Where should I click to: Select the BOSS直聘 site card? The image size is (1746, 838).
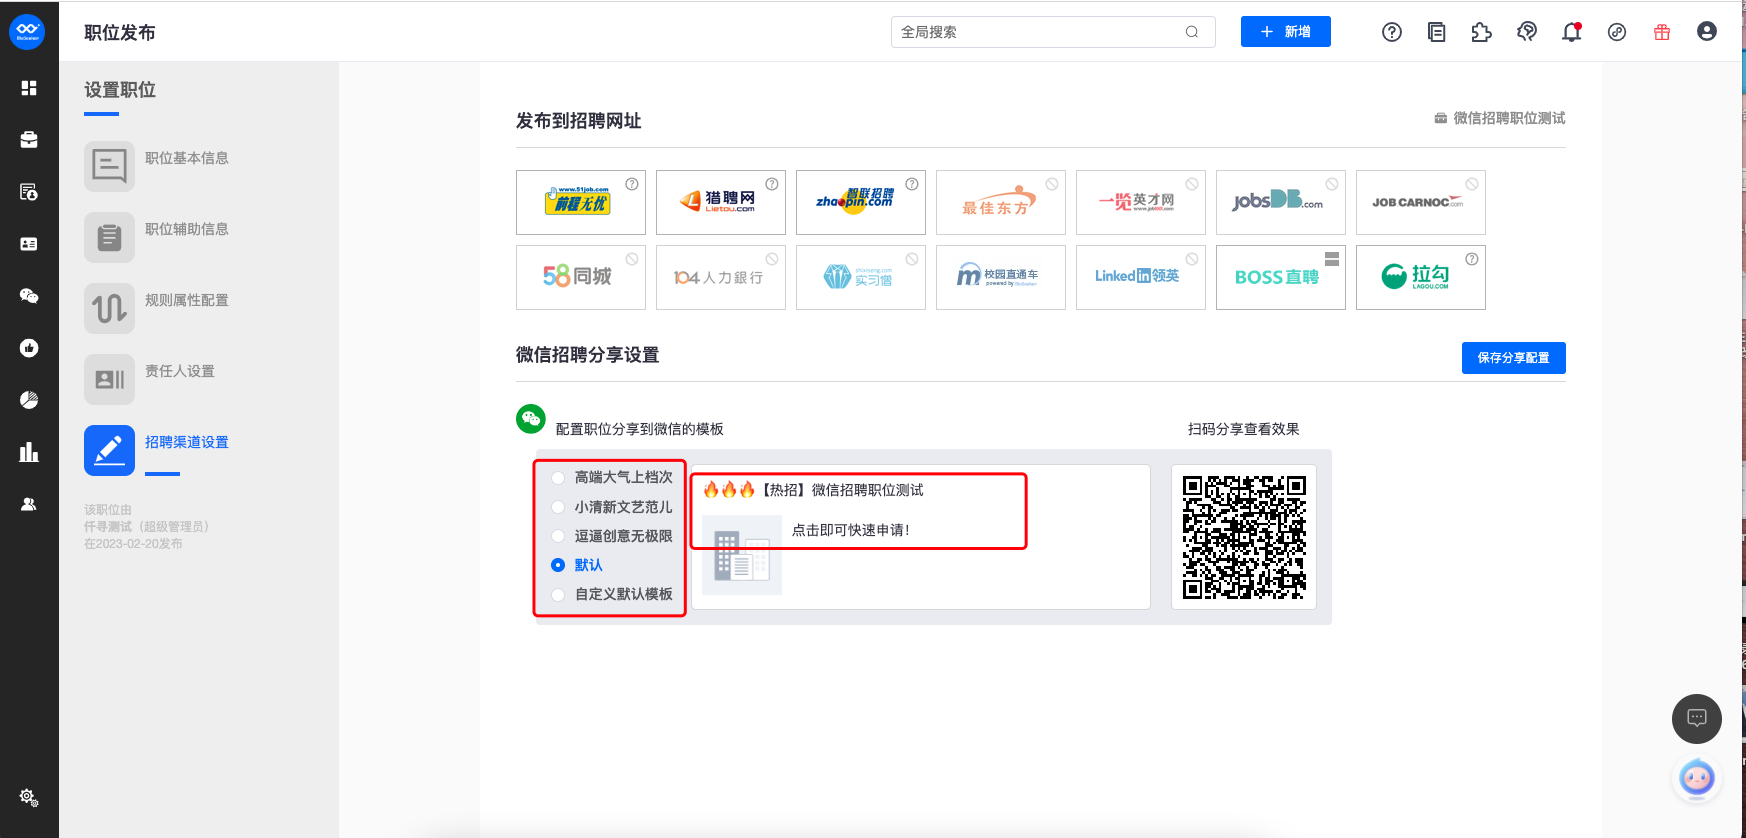1281,277
